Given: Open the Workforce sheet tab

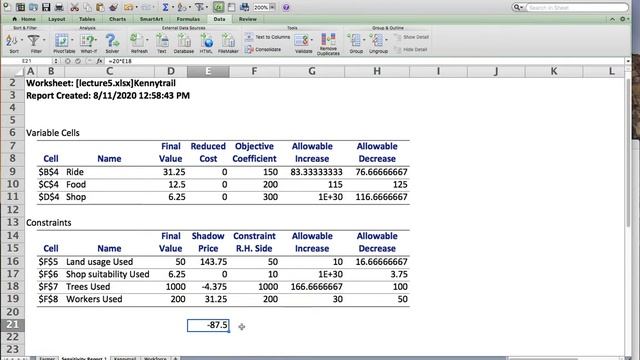Looking at the screenshot, I should point(155,358).
